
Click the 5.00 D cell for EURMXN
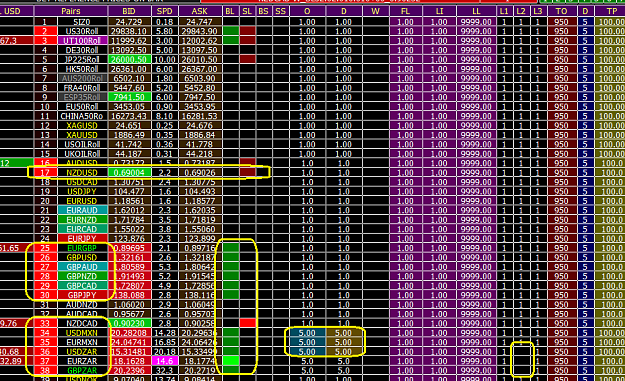(344, 342)
